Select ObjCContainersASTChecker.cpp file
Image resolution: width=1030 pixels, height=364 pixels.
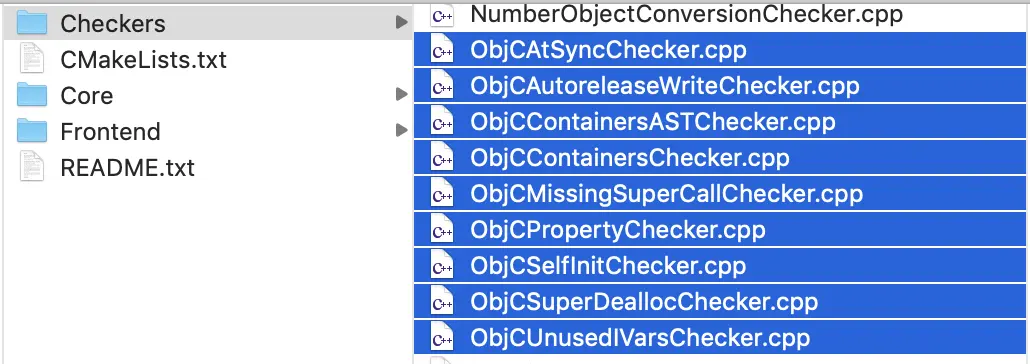point(720,122)
